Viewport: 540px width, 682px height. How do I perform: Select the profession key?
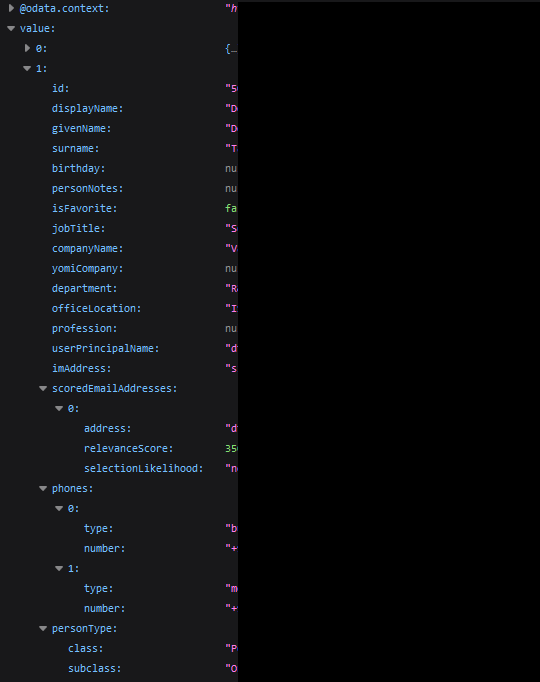[x=84, y=328]
